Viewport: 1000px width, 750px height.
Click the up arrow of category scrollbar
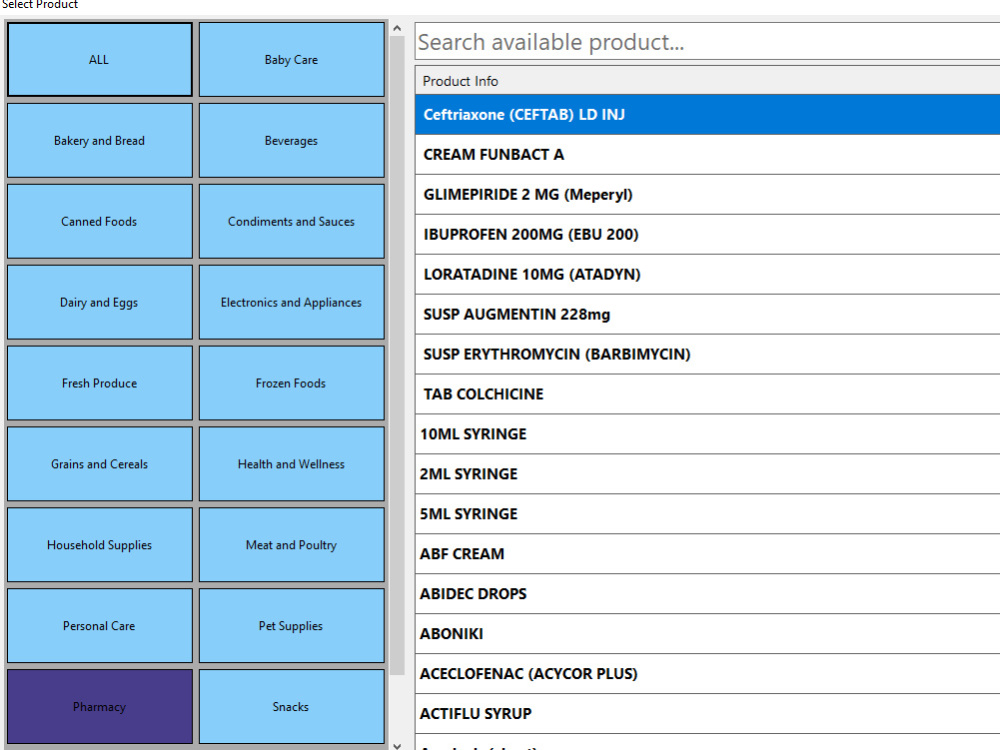397,28
